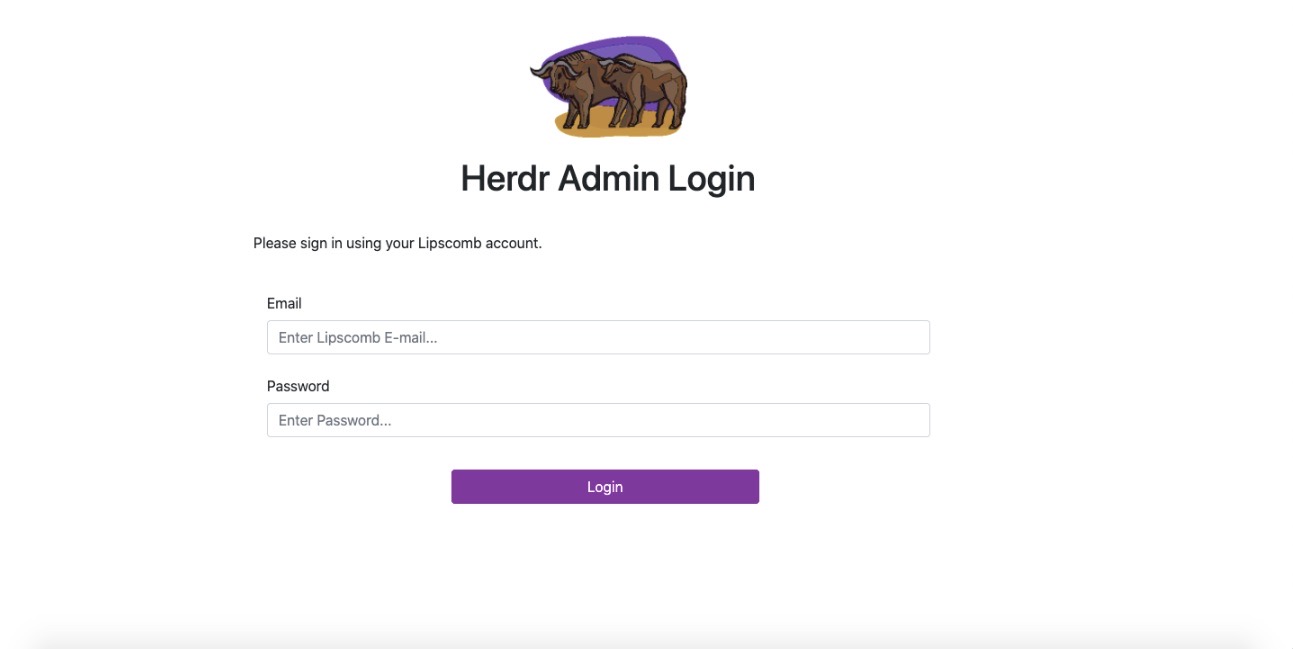Click the Login text on the button
The height and width of the screenshot is (649, 1293).
605,487
